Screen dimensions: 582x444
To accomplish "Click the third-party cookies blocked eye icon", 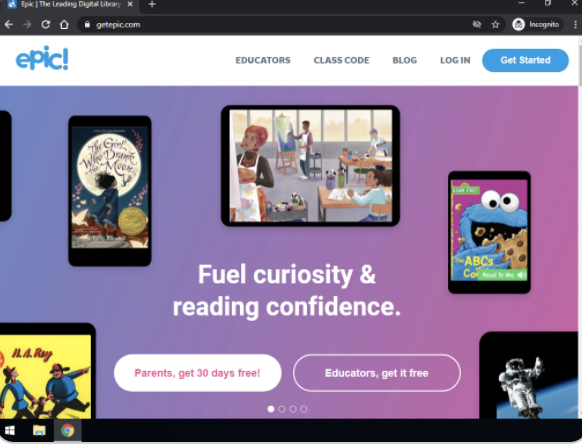I will pyautogui.click(x=477, y=25).
